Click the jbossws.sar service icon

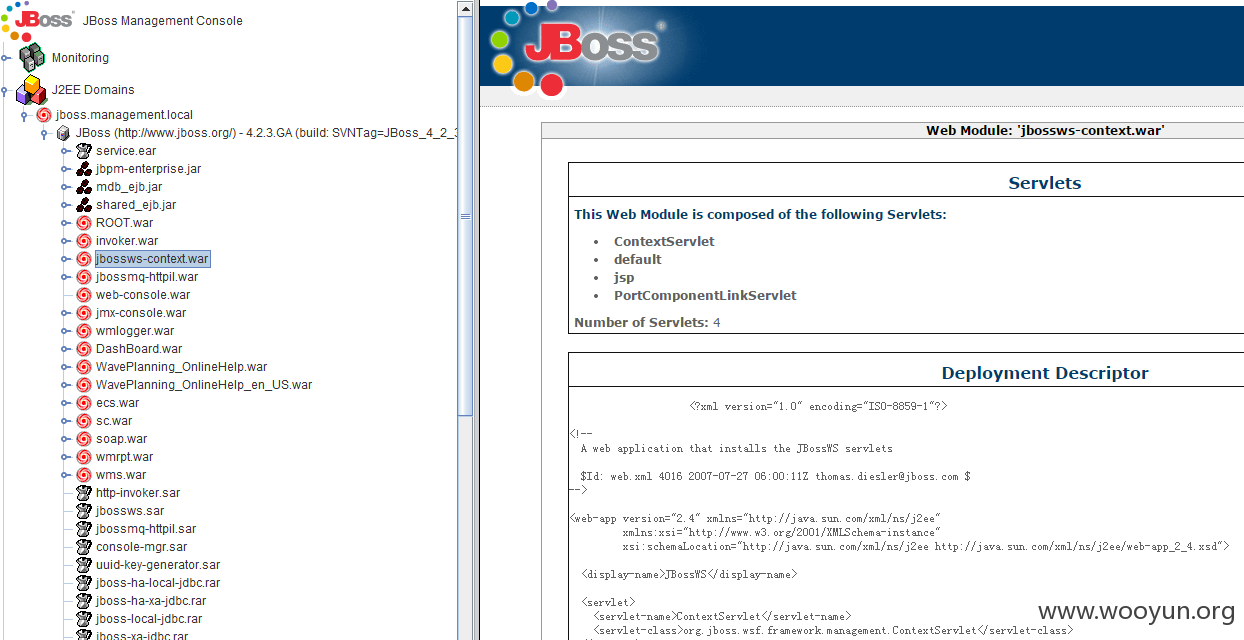coord(84,511)
